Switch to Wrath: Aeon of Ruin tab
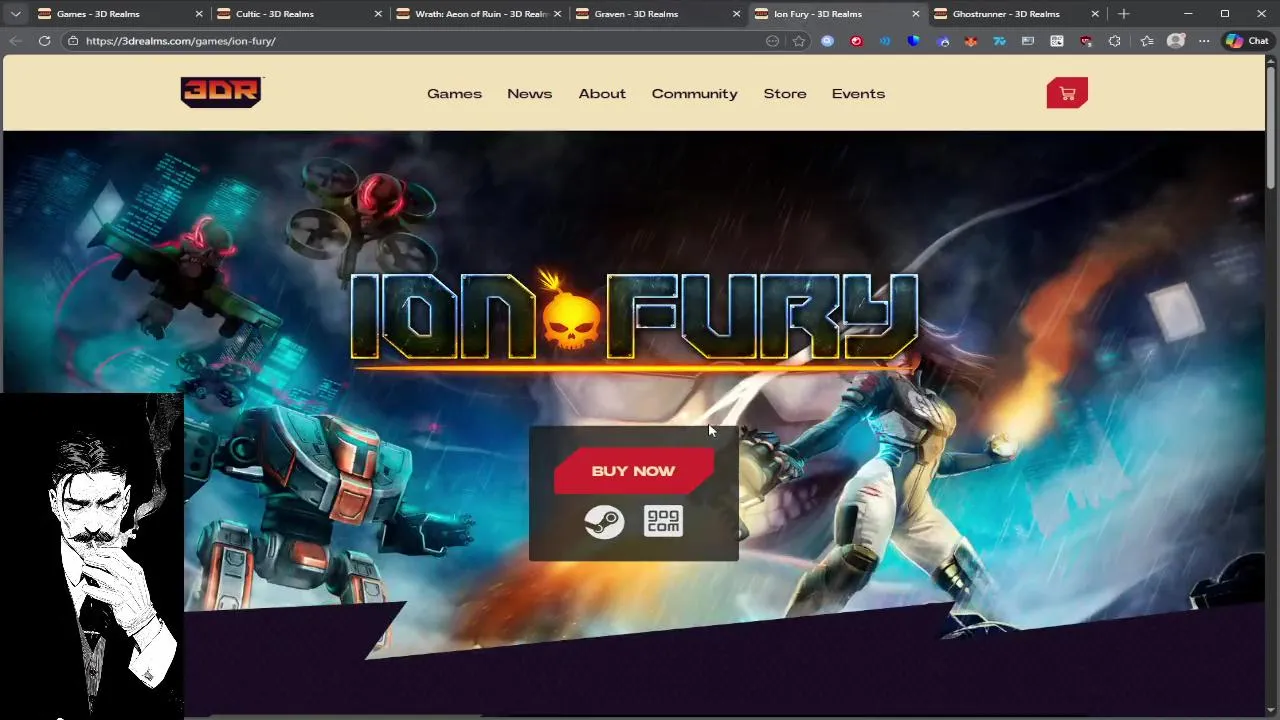1280x720 pixels. [478, 14]
